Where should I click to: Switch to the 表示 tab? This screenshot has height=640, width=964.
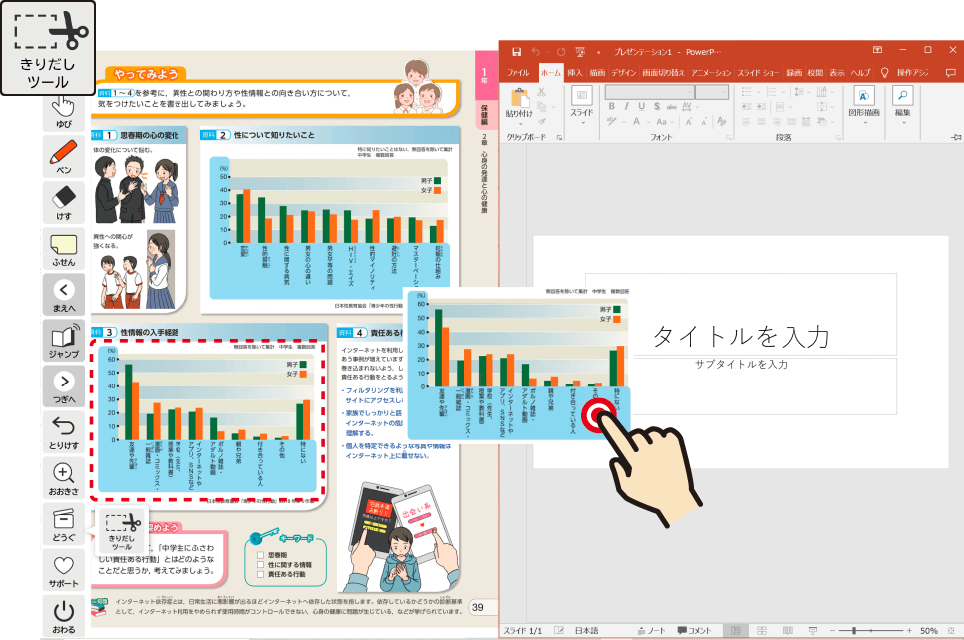click(837, 73)
